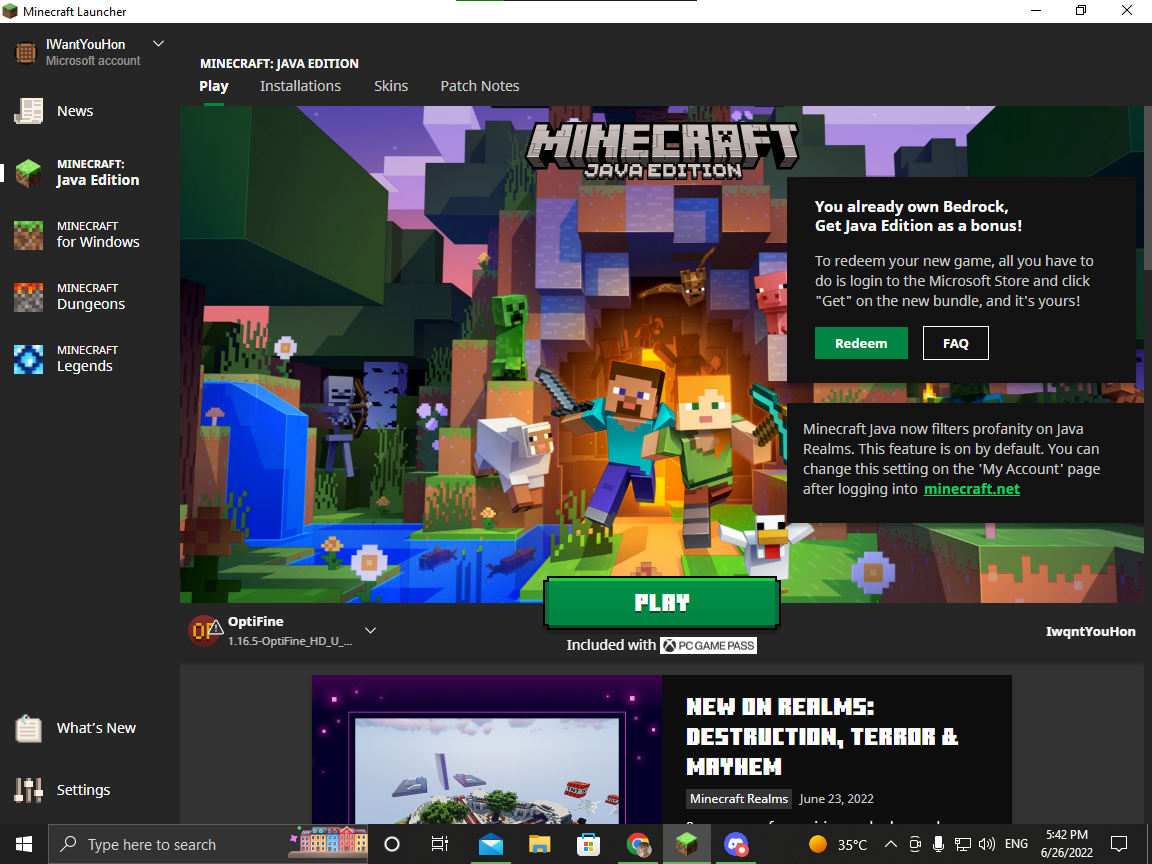Viewport: 1152px width, 864px height.
Task: Open Minecraft for Windows sidebar icon
Action: [x=28, y=234]
